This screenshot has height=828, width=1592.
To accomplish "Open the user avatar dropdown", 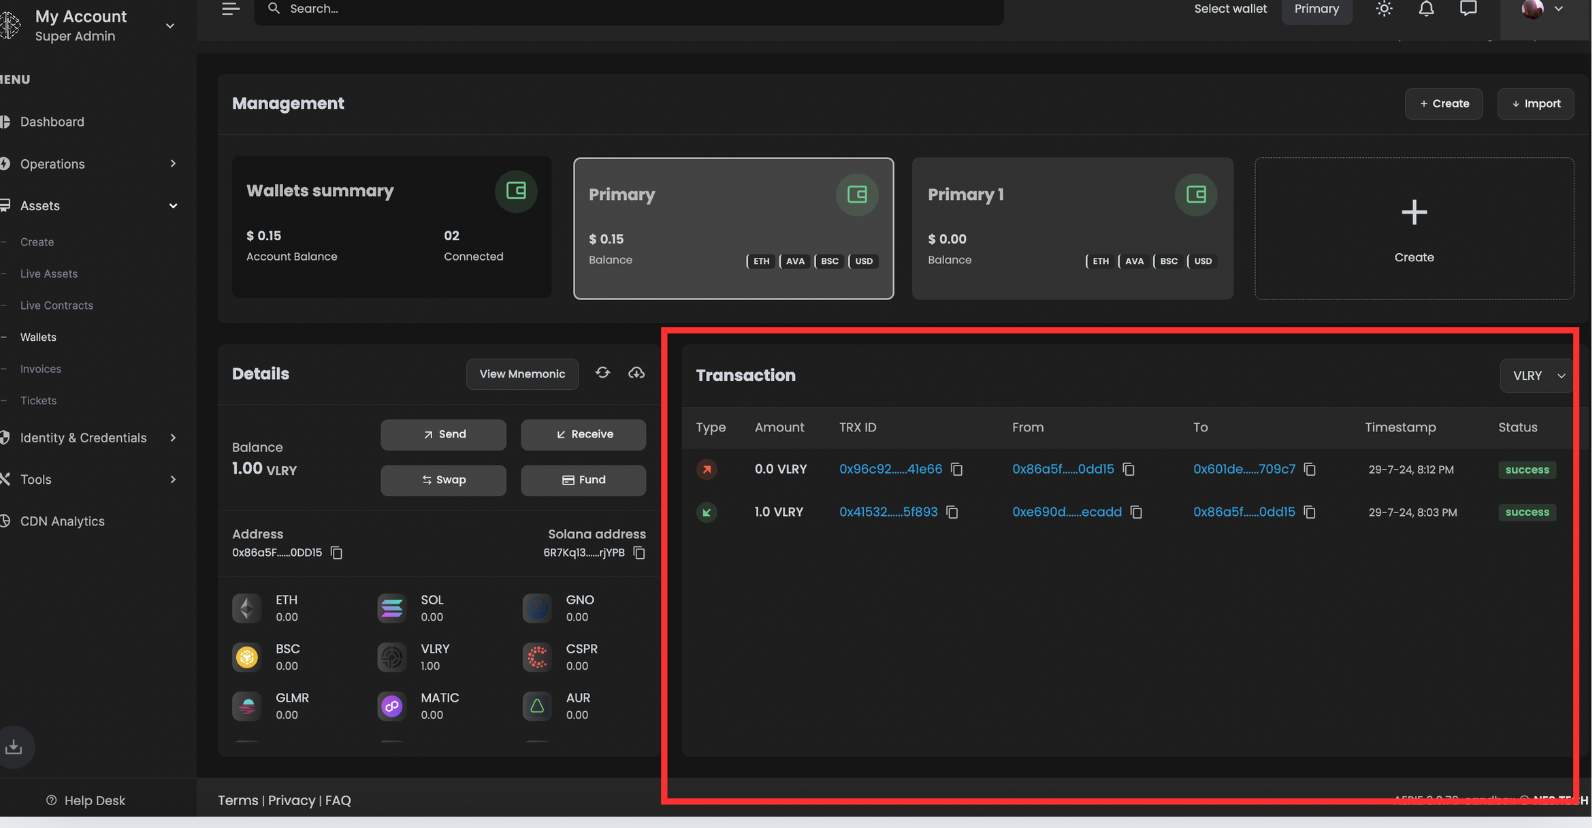I will coord(1542,10).
